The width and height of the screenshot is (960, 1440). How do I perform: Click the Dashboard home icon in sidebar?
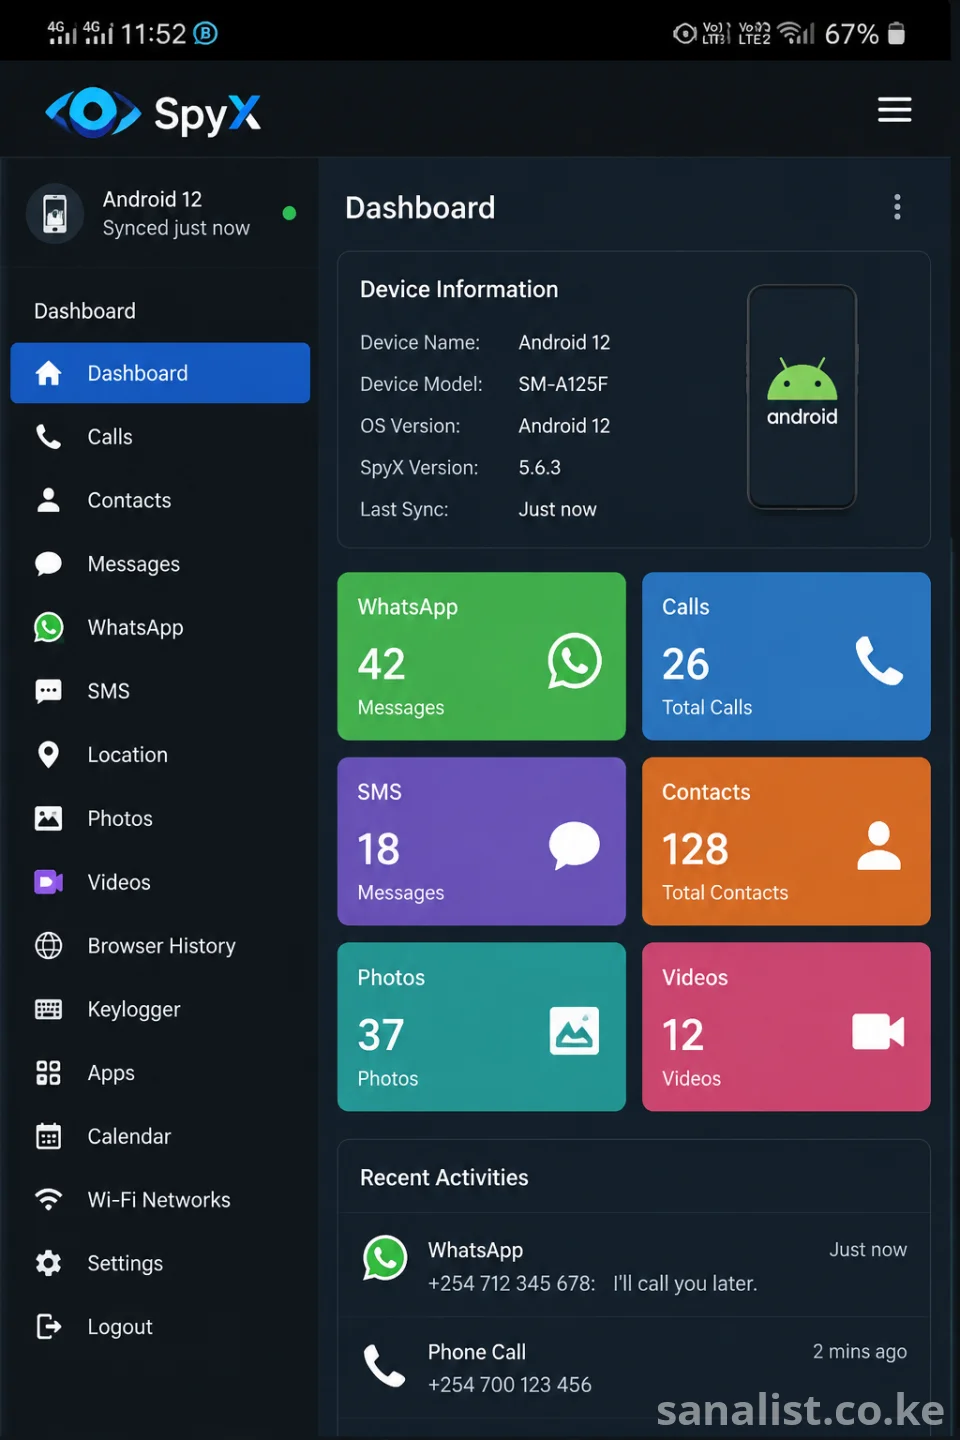[x=48, y=373]
